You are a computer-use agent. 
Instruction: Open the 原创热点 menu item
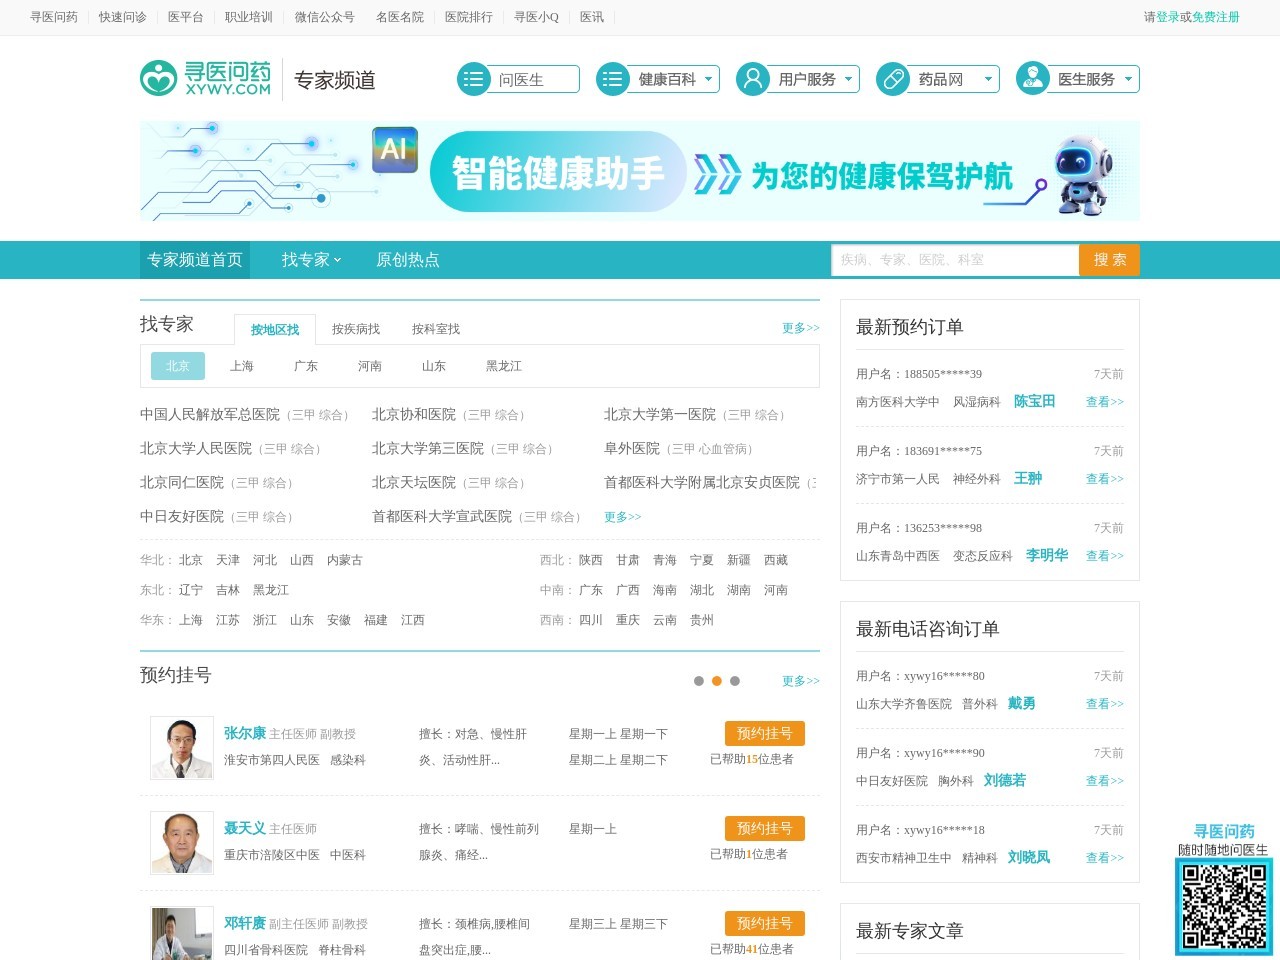(x=407, y=259)
